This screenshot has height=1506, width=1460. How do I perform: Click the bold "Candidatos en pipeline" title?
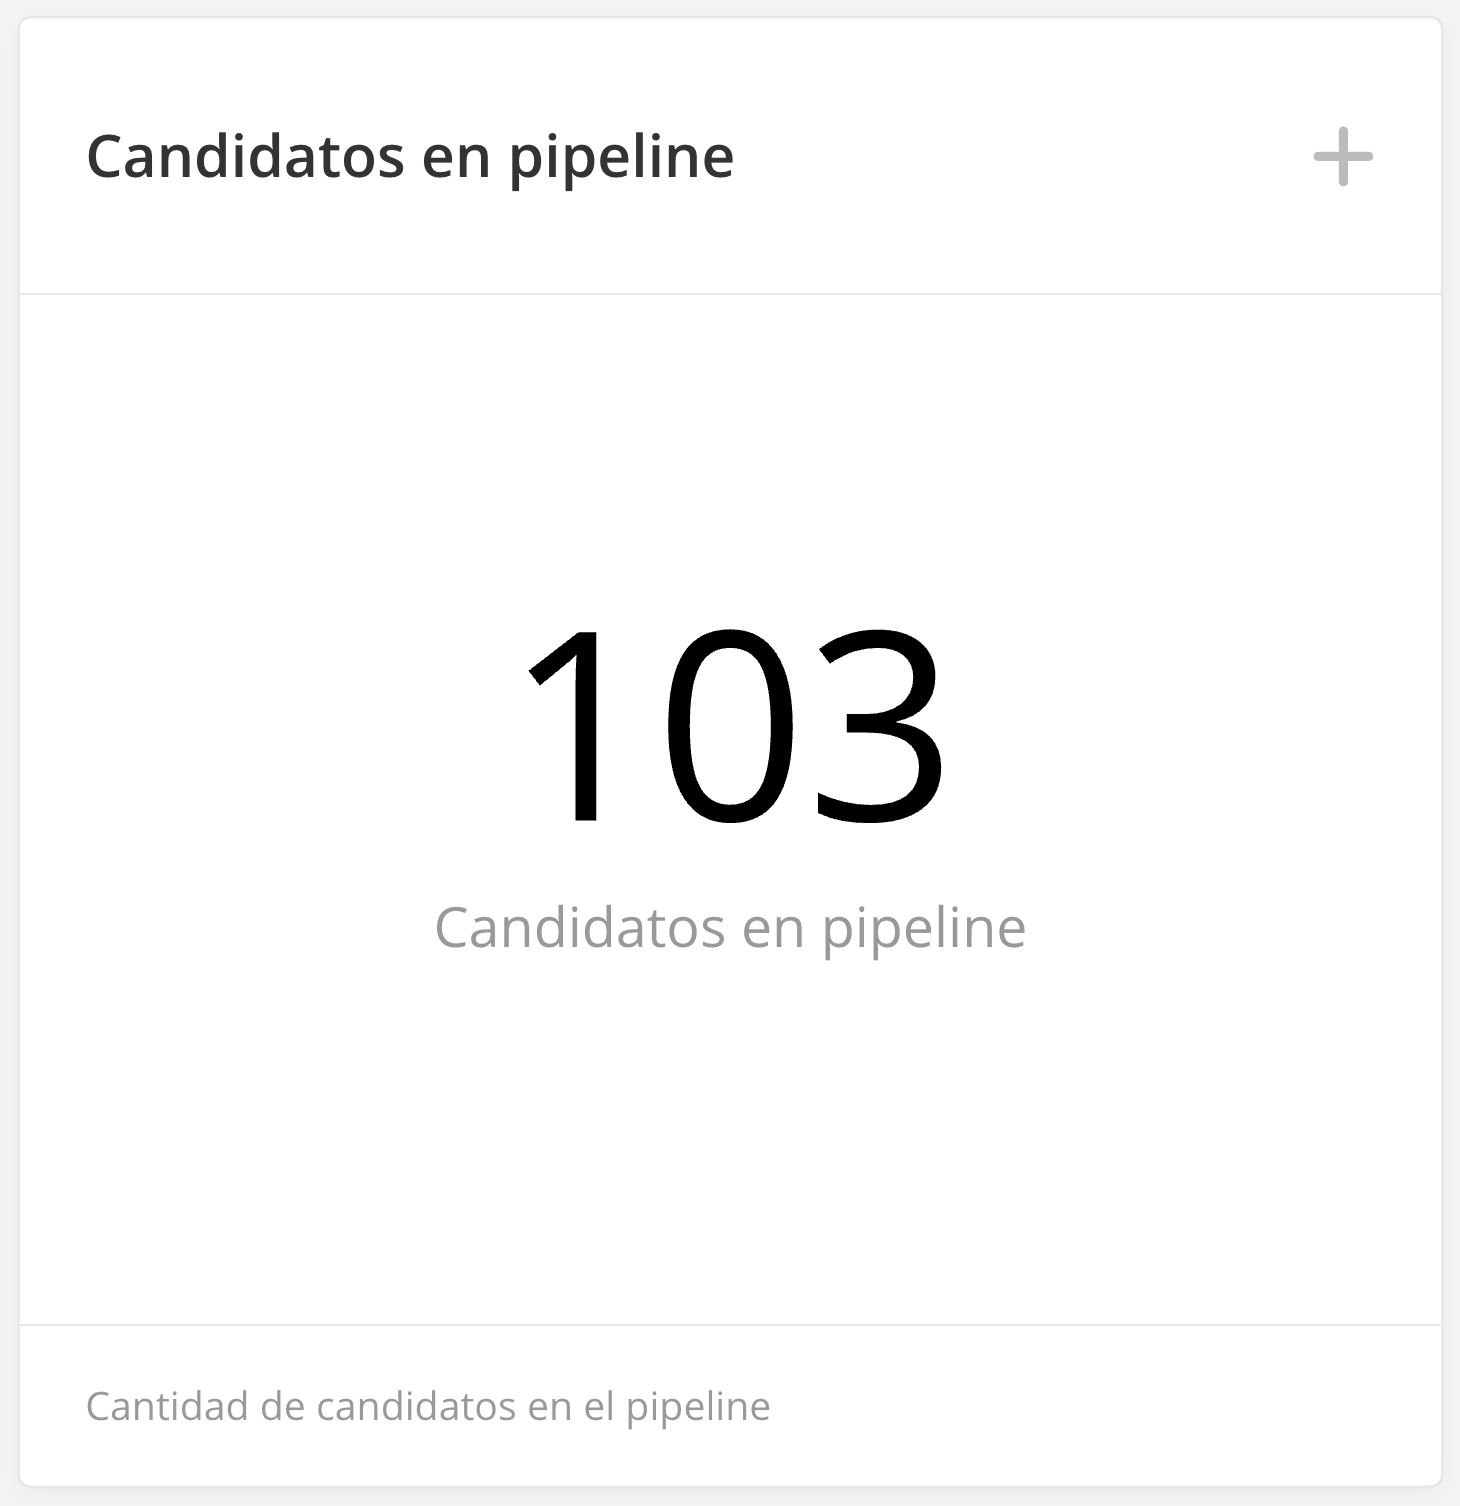410,157
